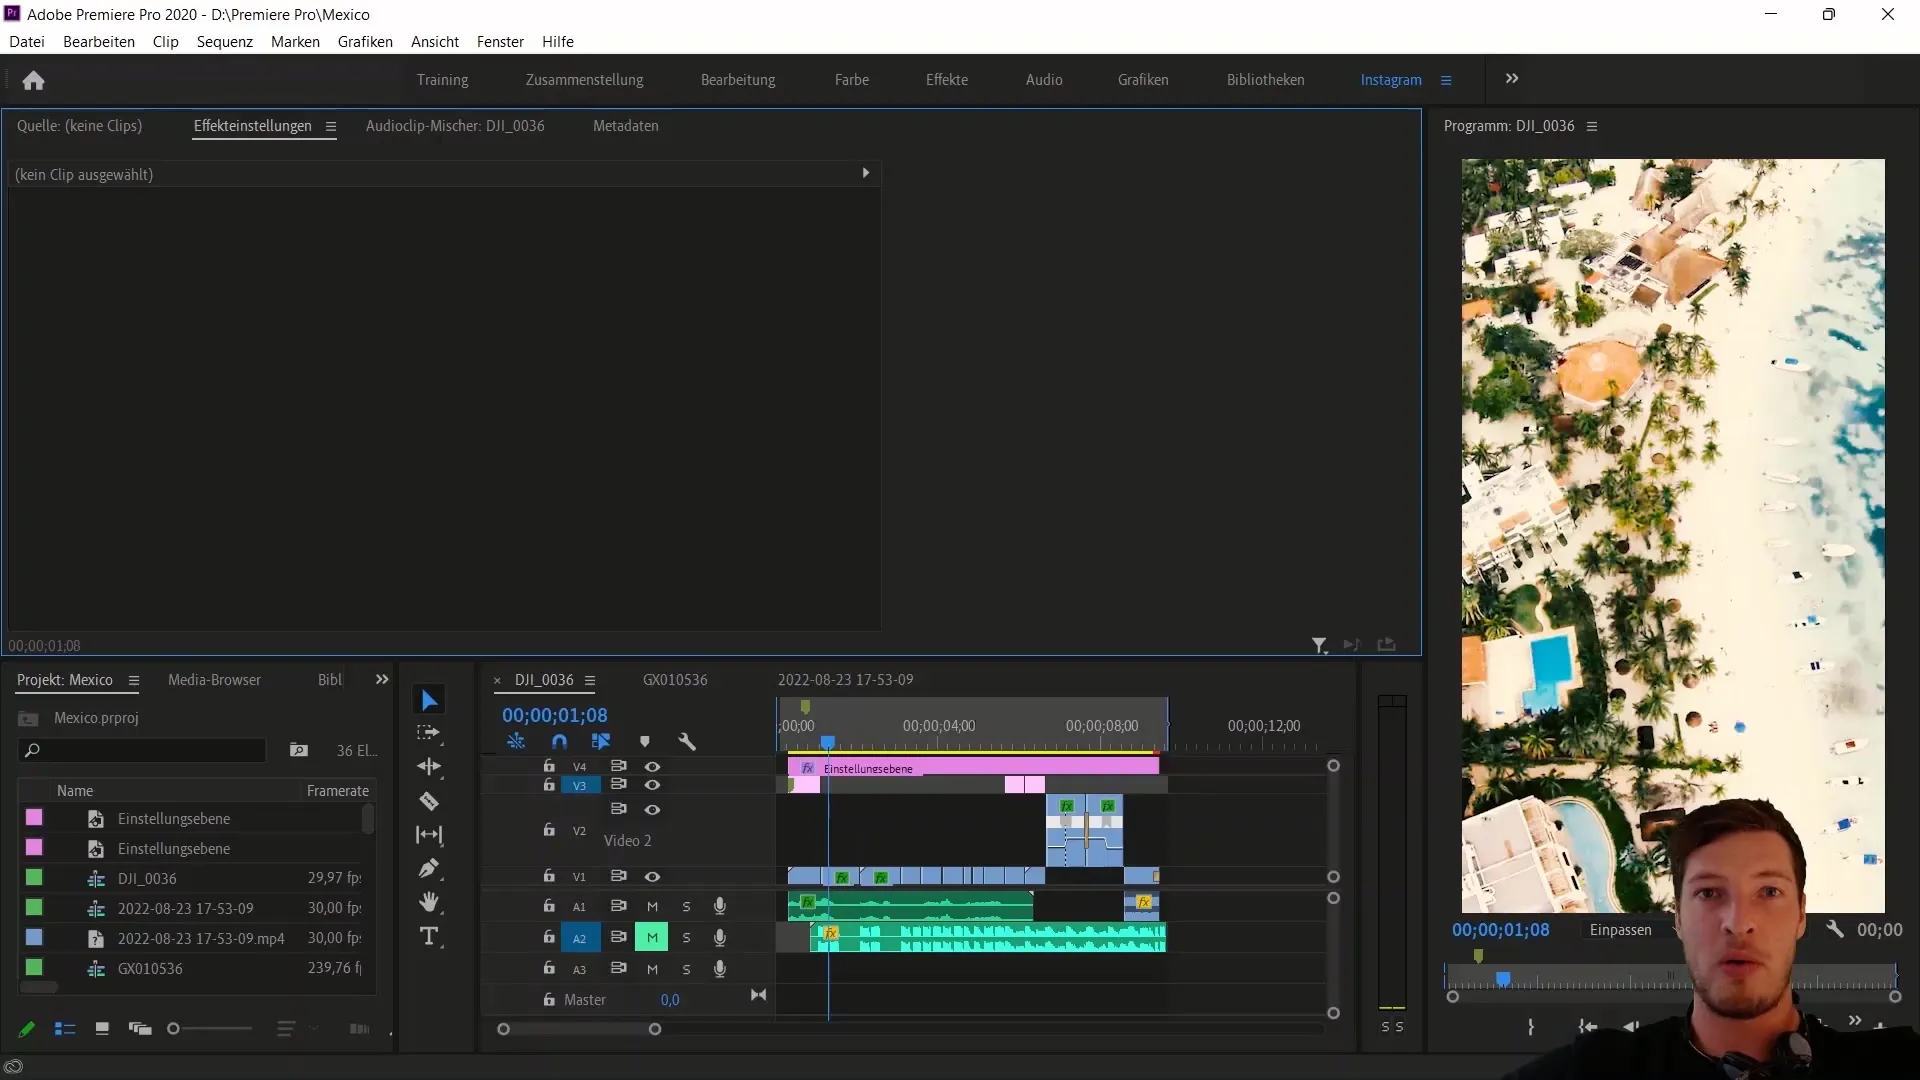Expand hidden project panel tabs chevron
Screen dimensions: 1920x1080
click(382, 680)
